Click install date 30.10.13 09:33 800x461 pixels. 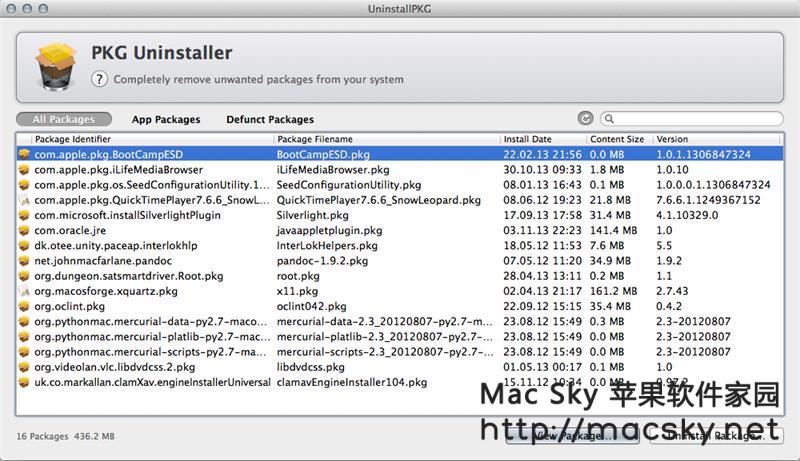click(x=542, y=169)
